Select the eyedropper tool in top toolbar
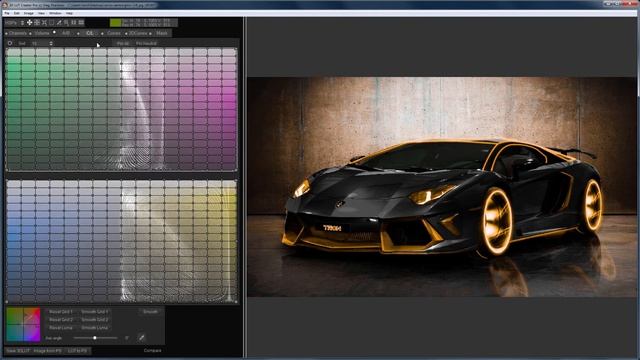Image resolution: width=640 pixels, height=360 pixels. tap(59, 22)
